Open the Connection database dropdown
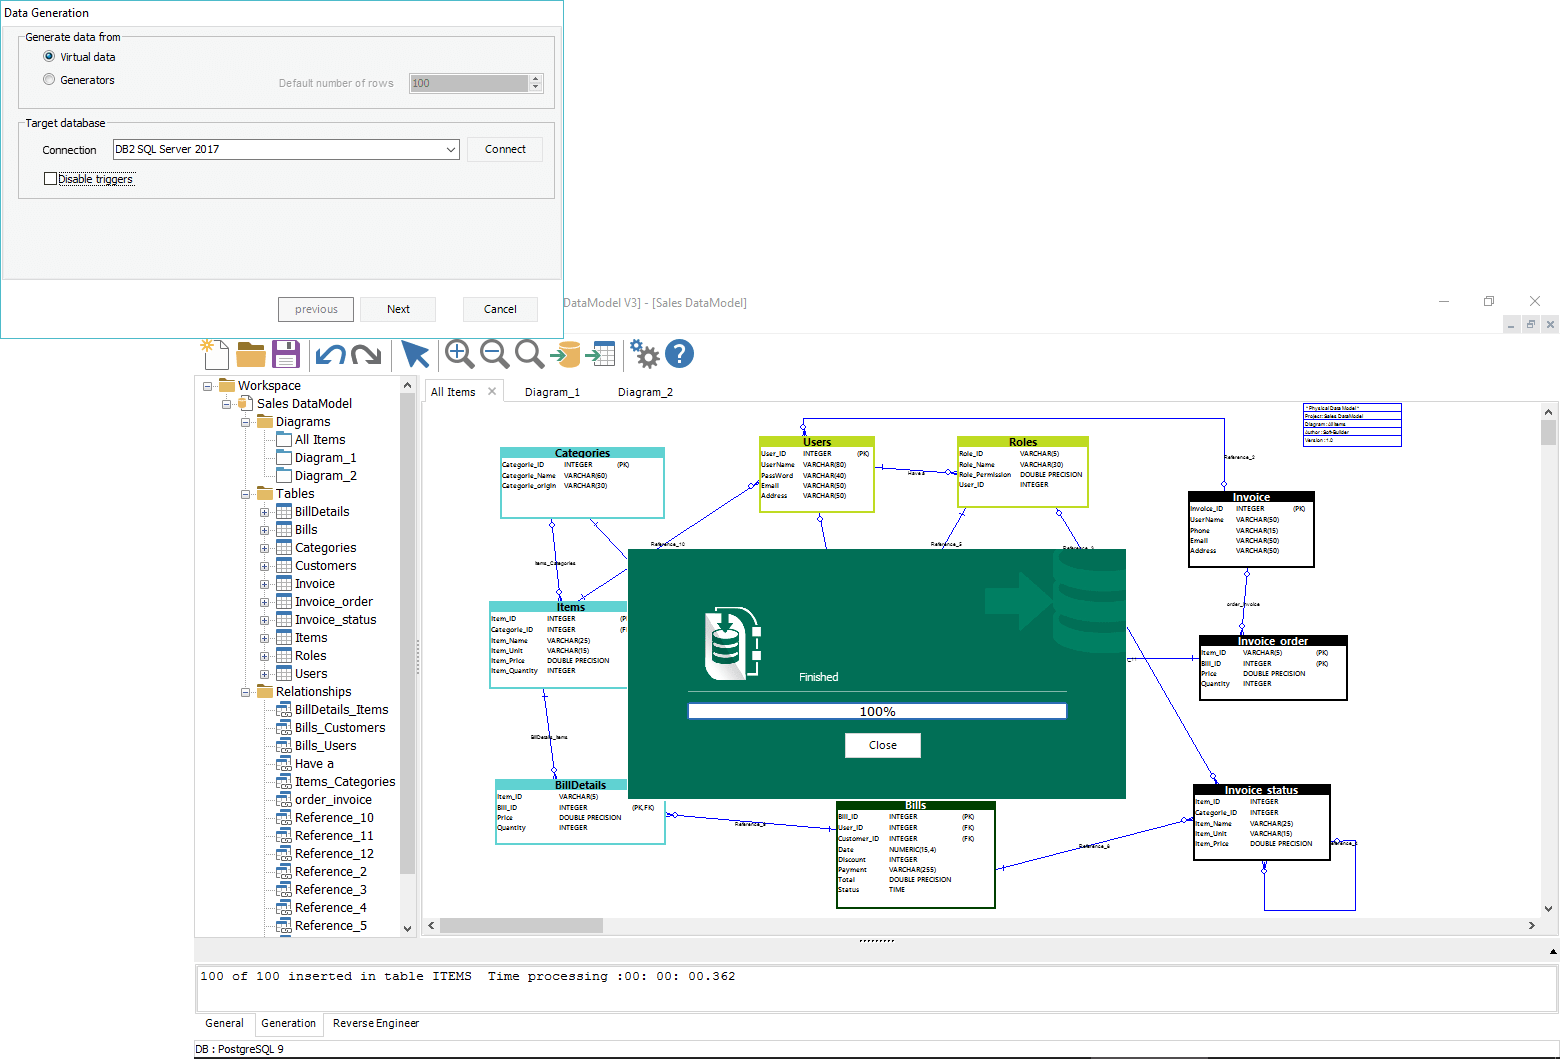The width and height of the screenshot is (1560, 1059). tap(452, 149)
